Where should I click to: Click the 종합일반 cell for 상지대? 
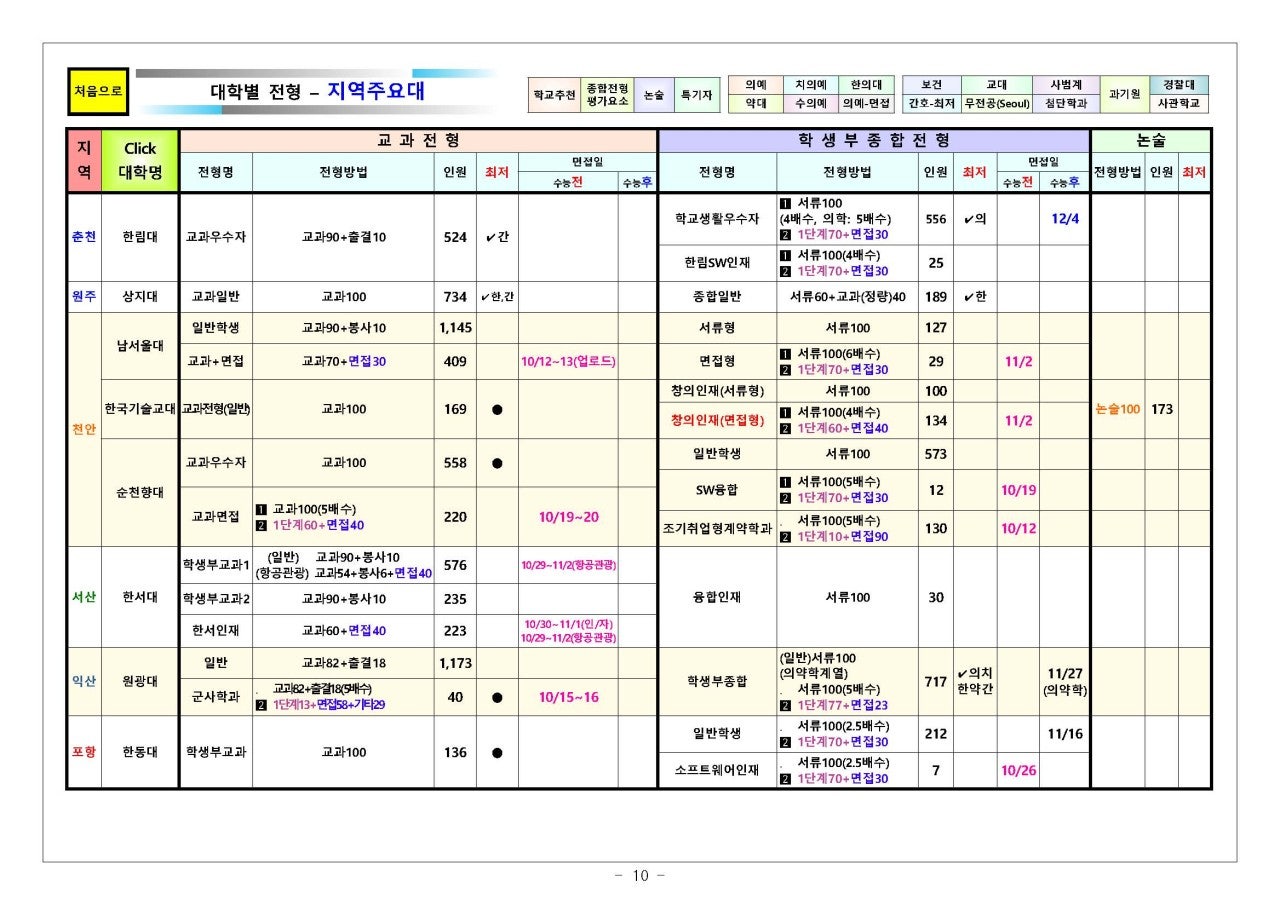point(717,297)
